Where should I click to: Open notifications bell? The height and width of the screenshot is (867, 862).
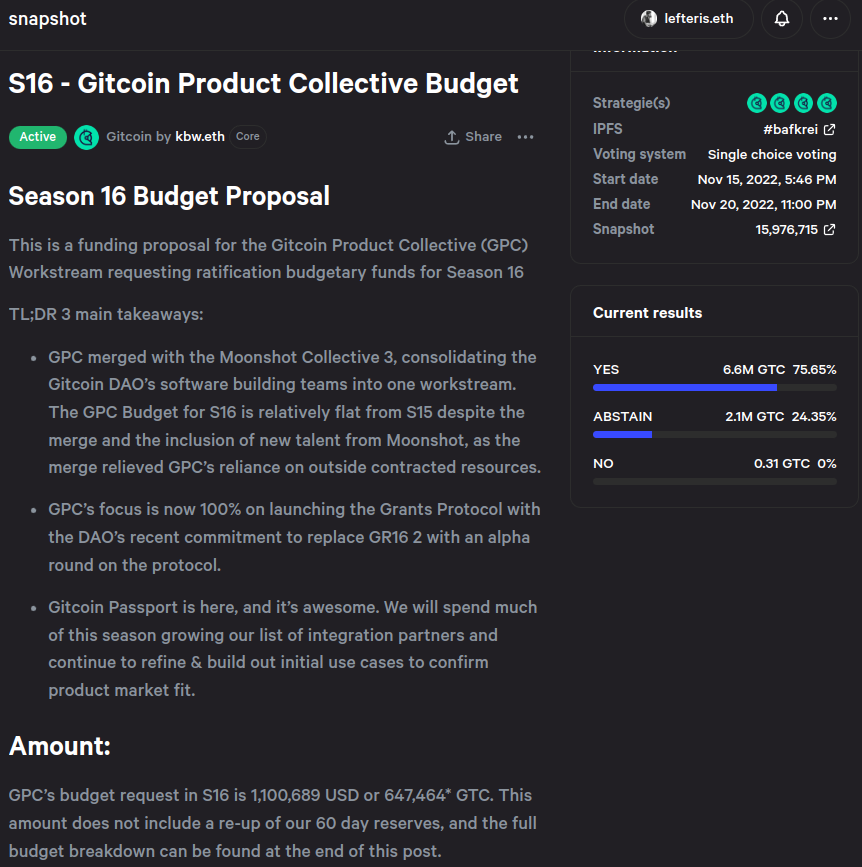(781, 19)
